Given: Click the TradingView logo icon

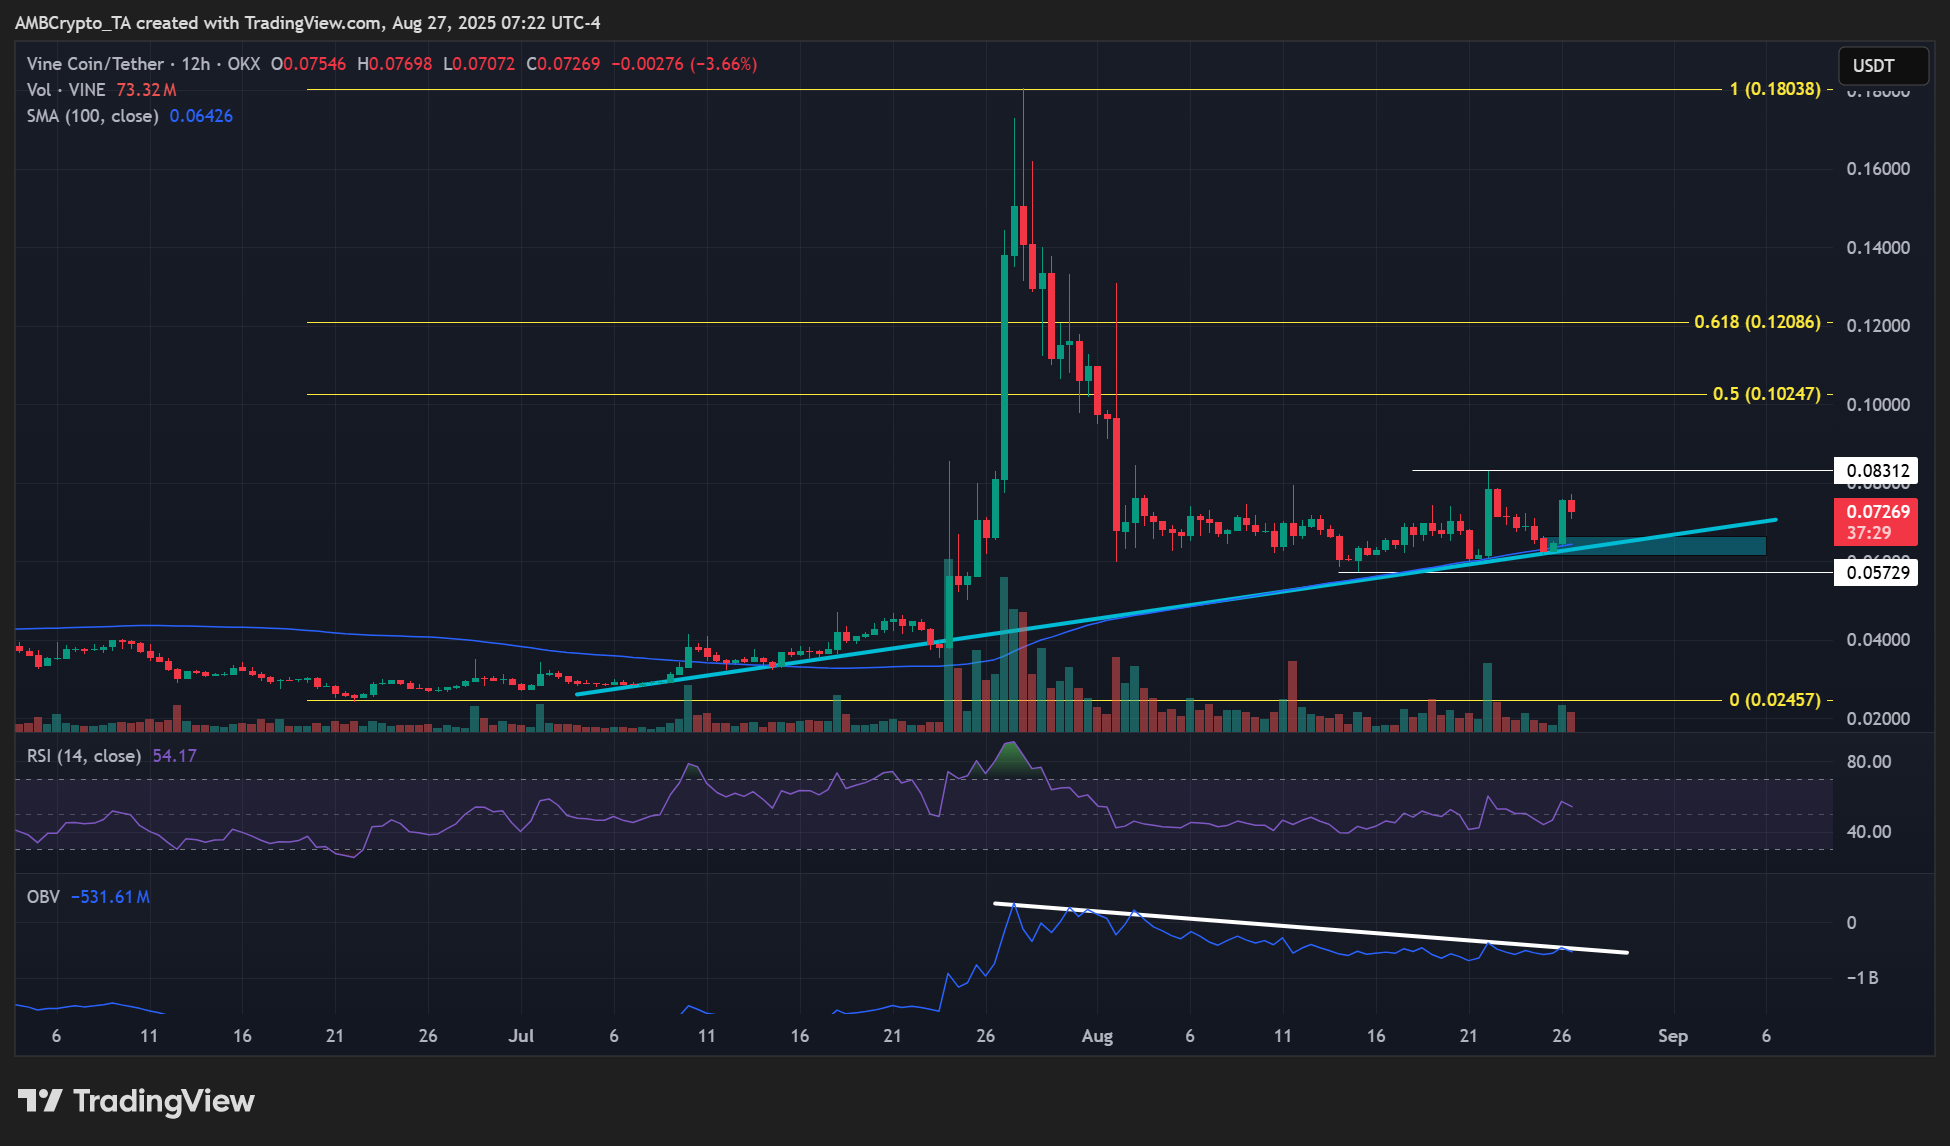Looking at the screenshot, I should (x=40, y=1101).
